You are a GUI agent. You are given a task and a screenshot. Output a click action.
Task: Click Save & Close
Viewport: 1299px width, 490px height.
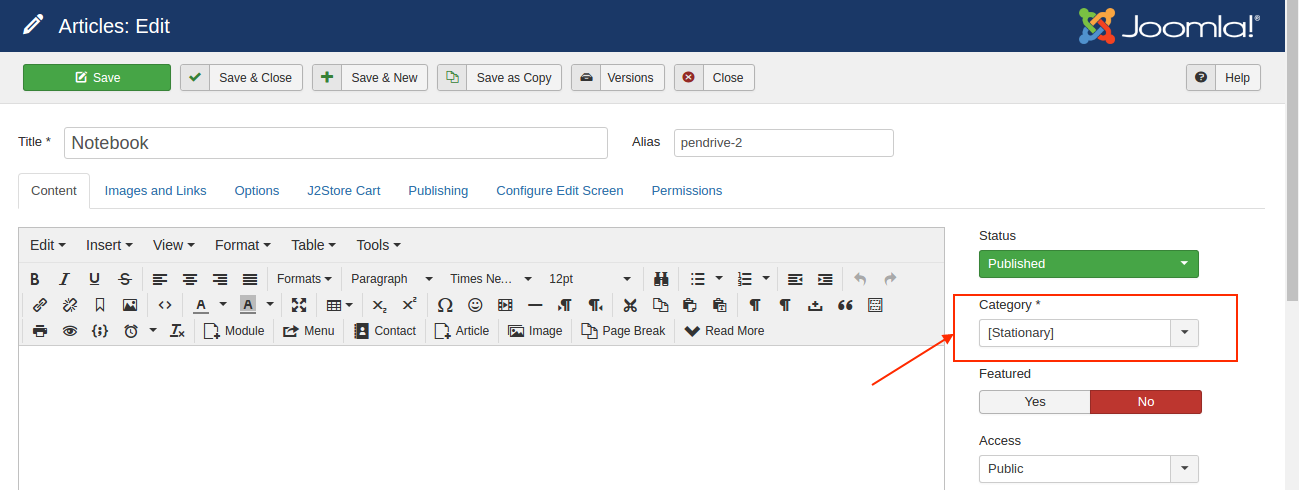point(241,78)
